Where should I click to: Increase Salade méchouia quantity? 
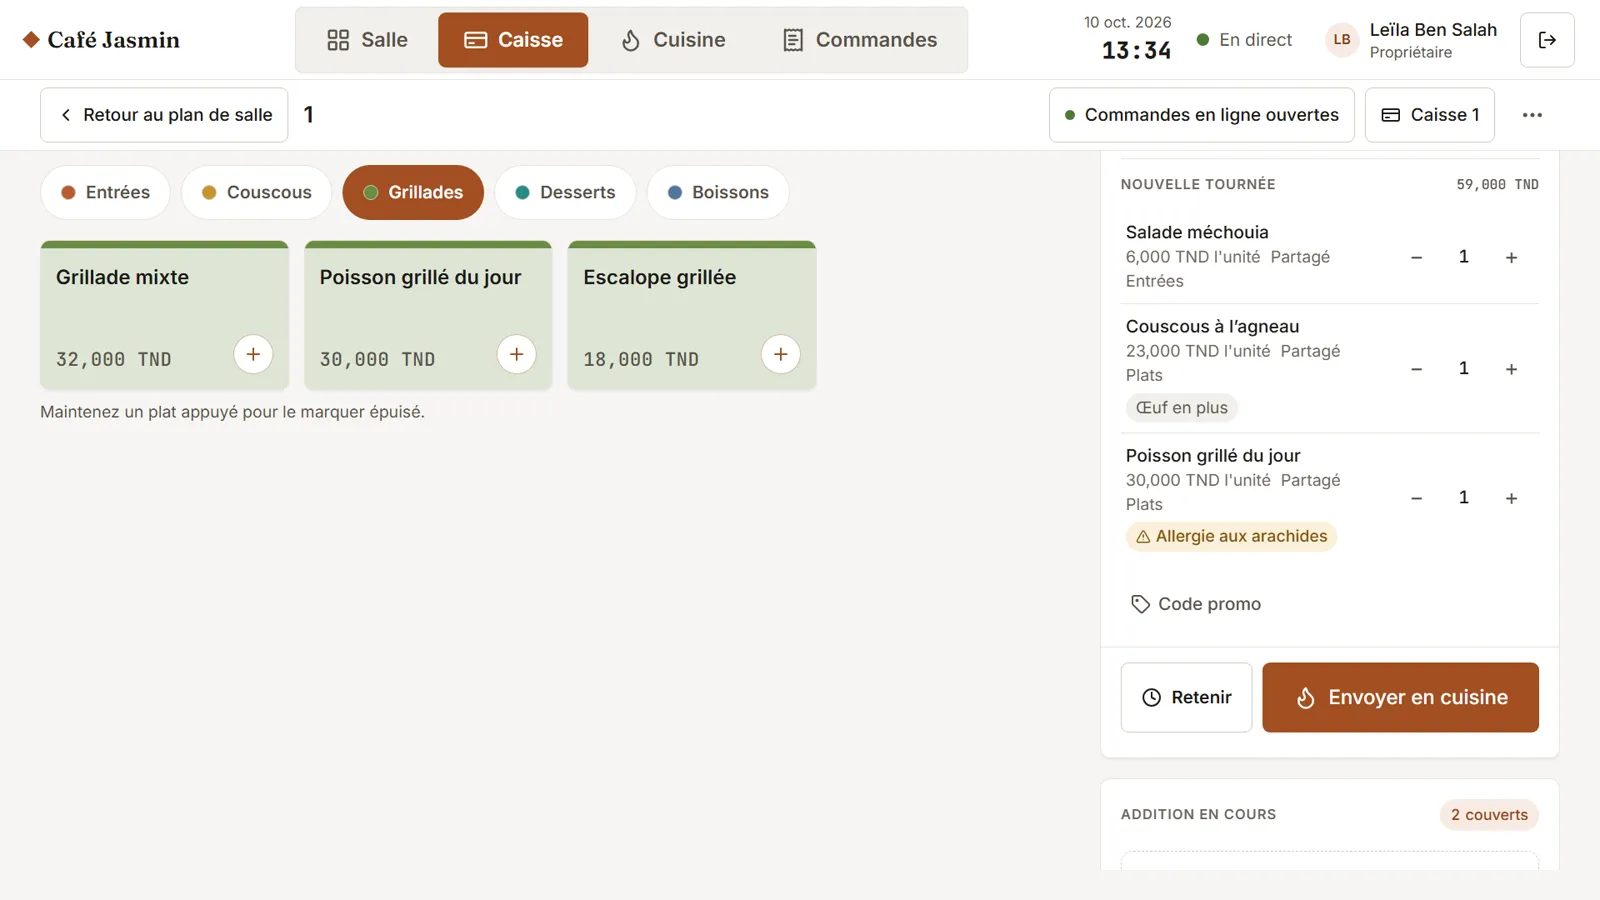[1511, 257]
